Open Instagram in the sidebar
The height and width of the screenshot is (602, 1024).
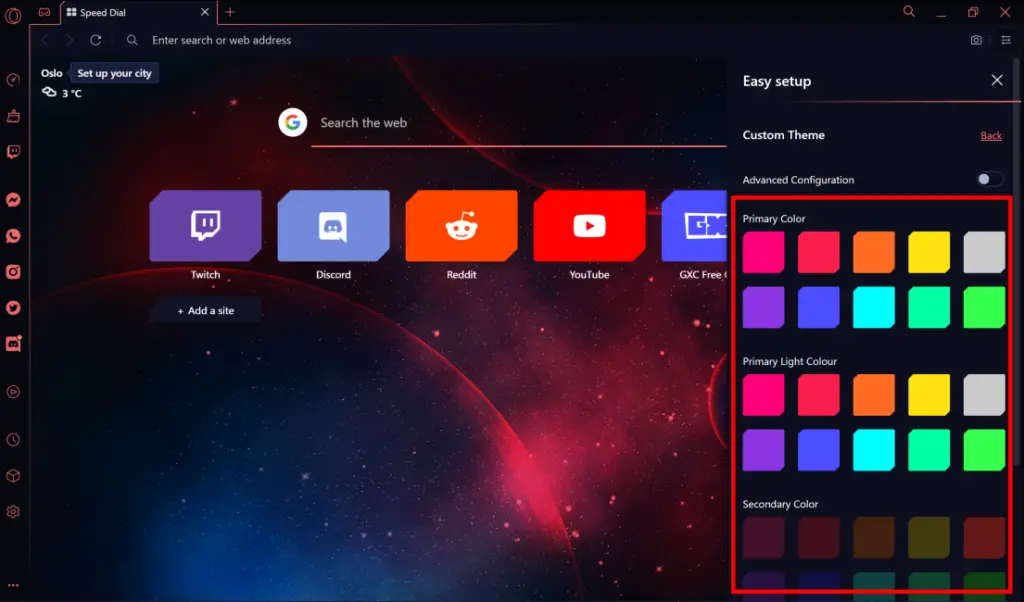pos(13,272)
